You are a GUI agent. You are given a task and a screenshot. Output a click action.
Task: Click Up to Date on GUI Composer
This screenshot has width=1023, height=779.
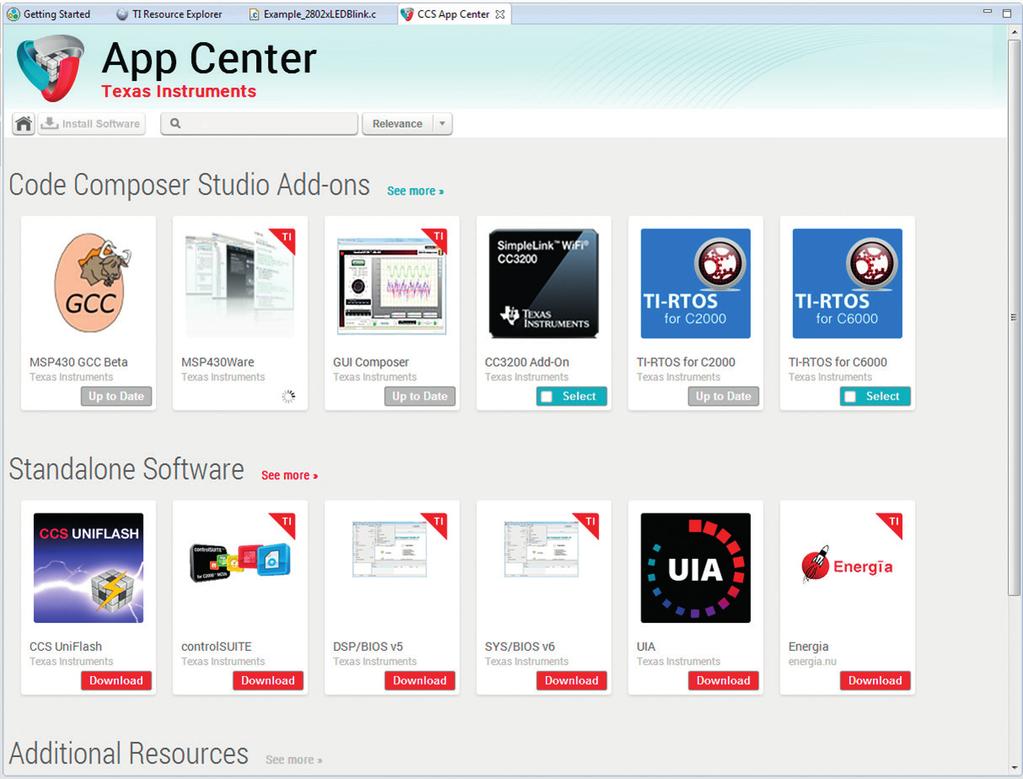[420, 396]
